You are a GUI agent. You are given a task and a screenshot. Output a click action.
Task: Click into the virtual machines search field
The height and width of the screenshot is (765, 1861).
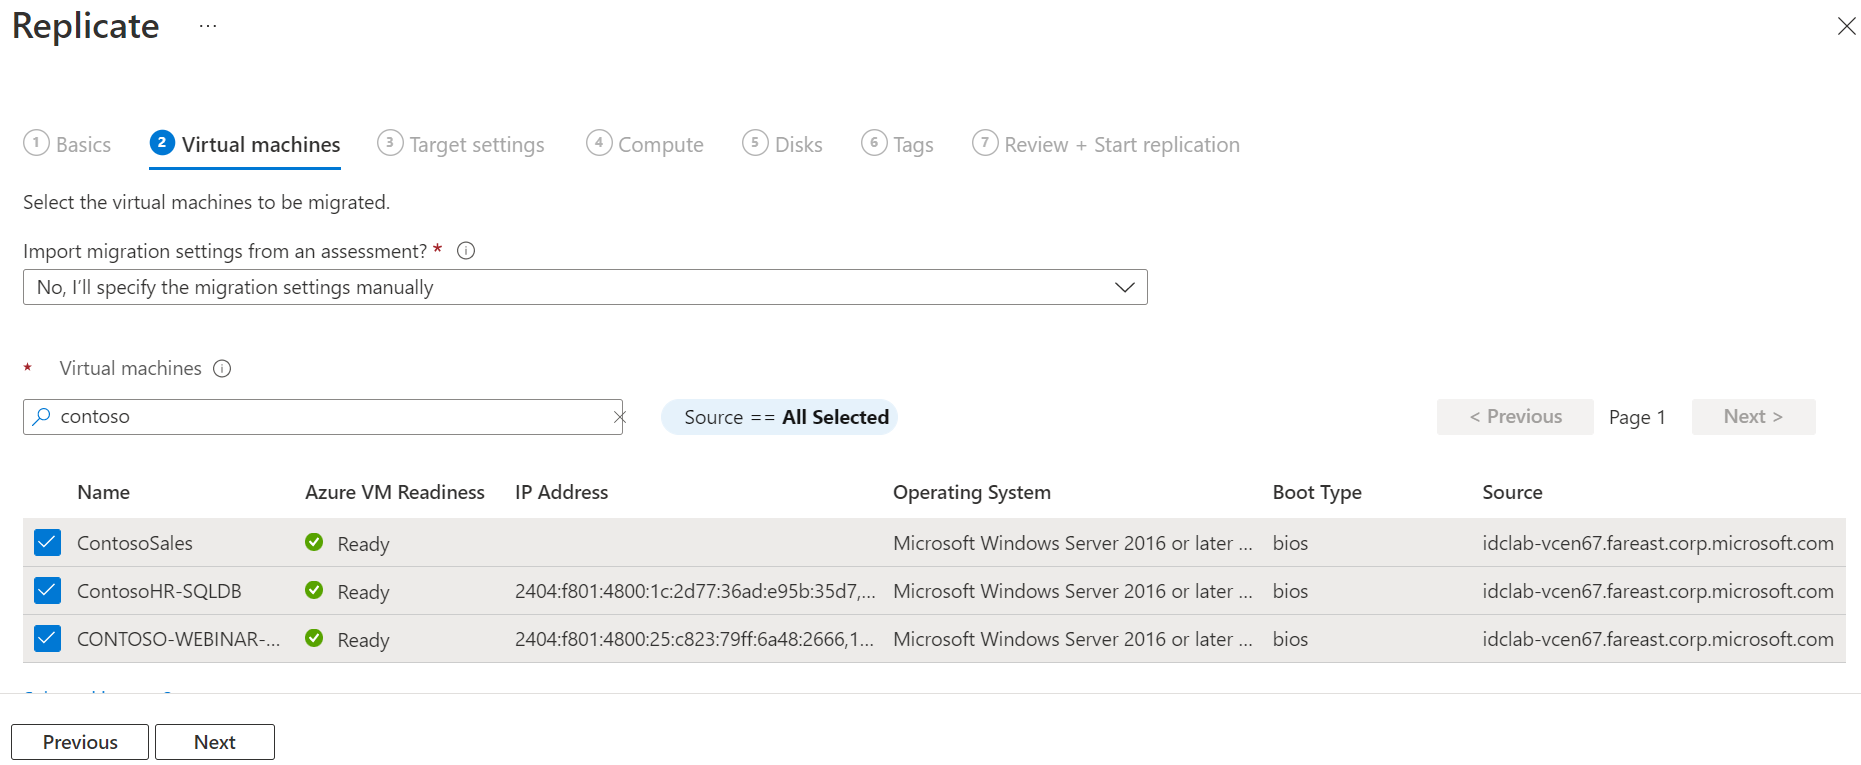pos(330,417)
